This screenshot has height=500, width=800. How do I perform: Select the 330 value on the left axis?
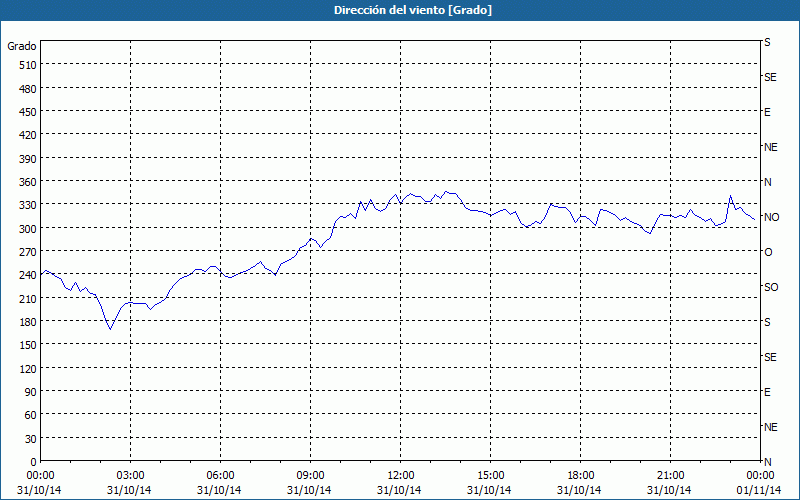click(28, 205)
